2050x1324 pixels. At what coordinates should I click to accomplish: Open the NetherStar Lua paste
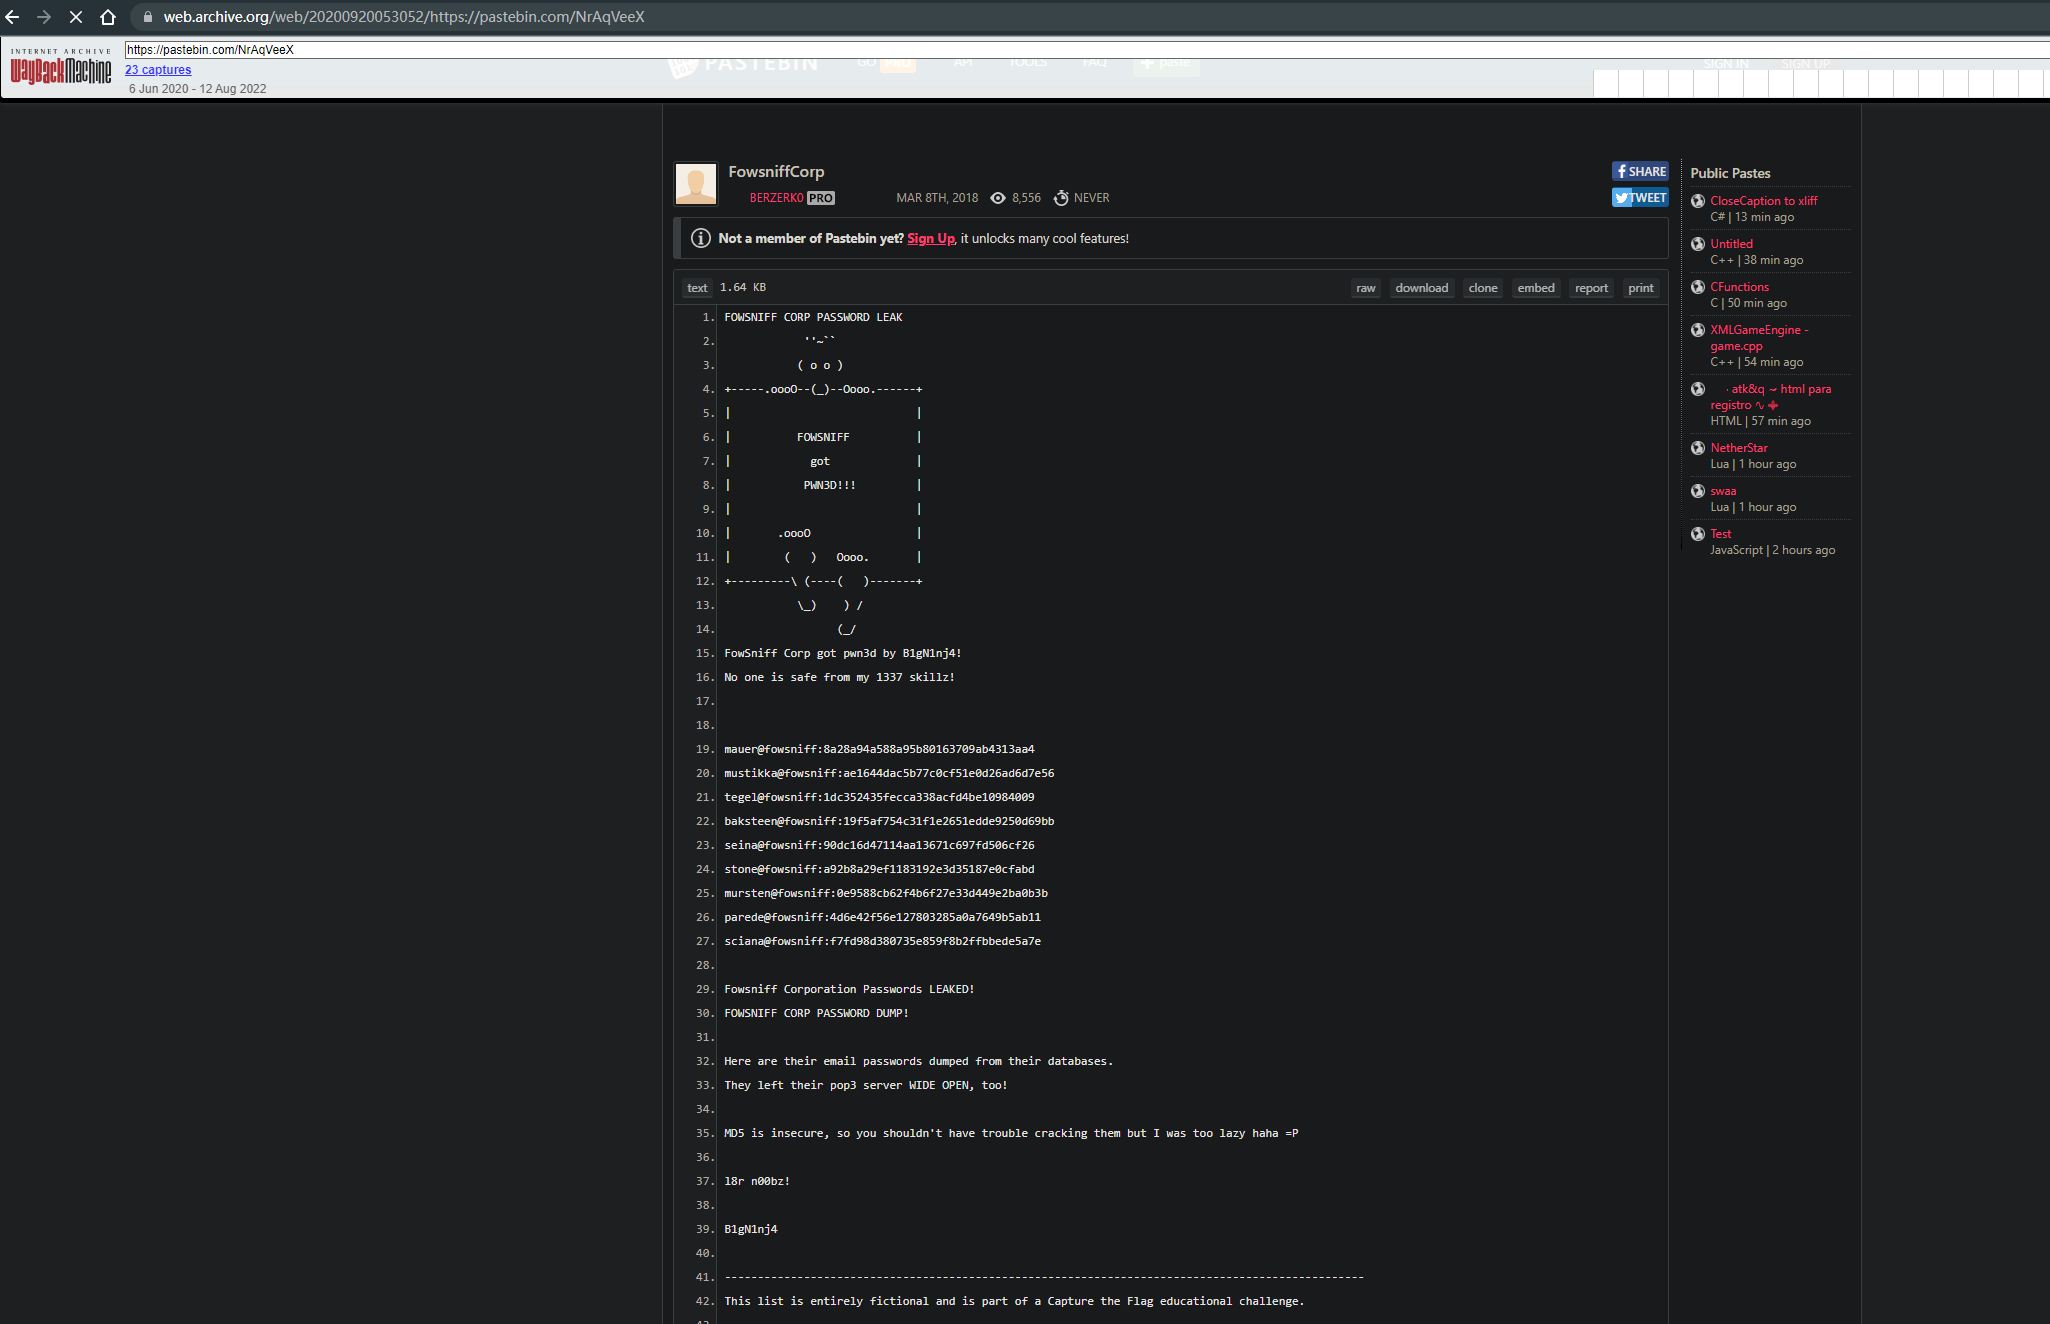1739,448
